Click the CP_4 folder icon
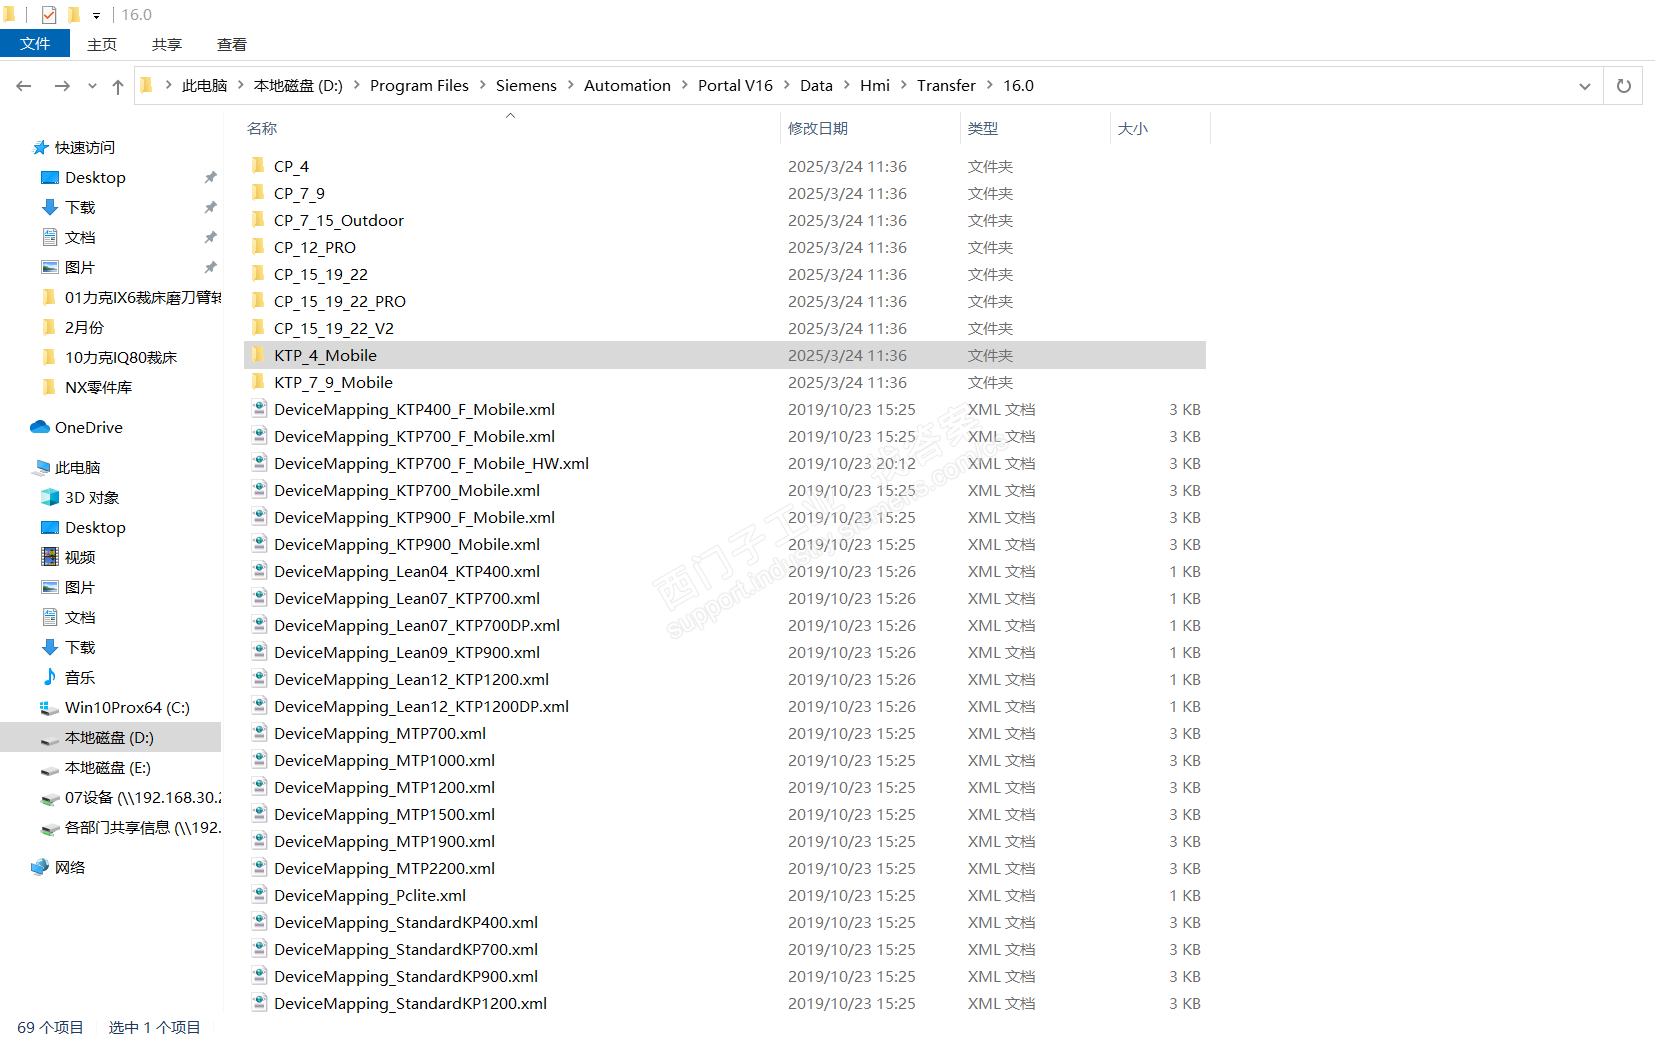Screen dimensions: 1655x1040 coord(258,166)
